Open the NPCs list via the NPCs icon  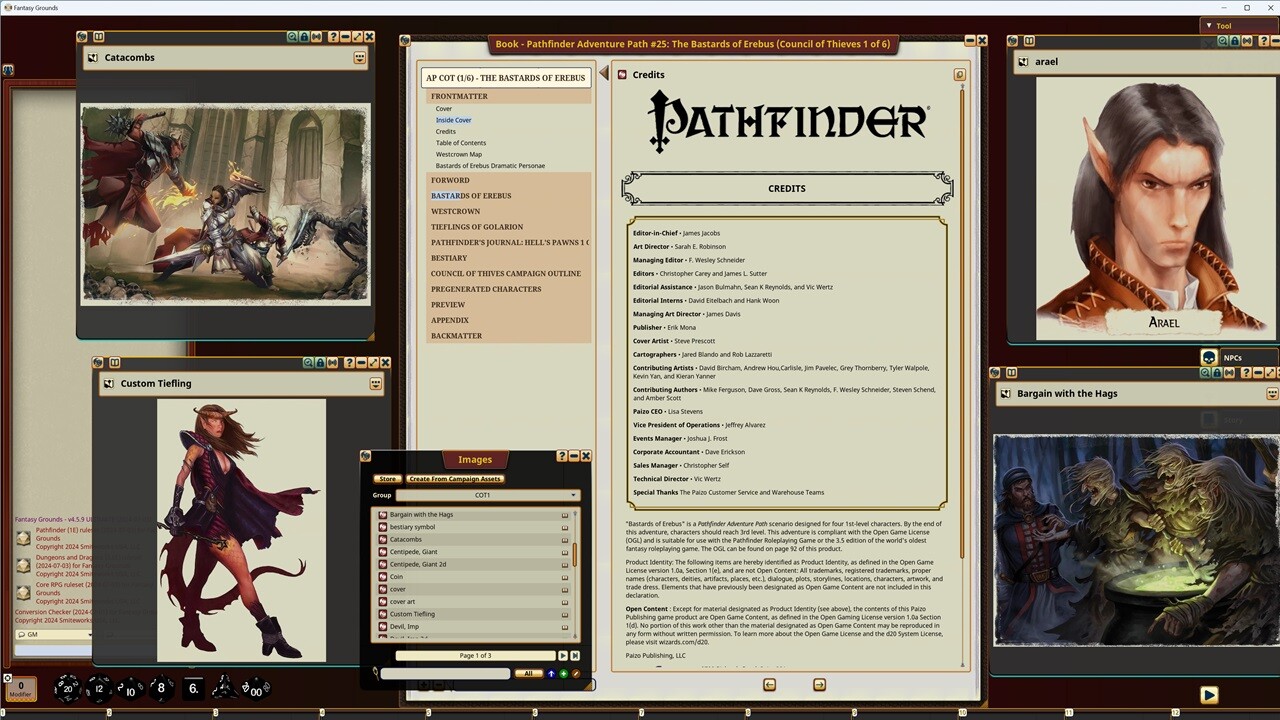[x=1209, y=357]
